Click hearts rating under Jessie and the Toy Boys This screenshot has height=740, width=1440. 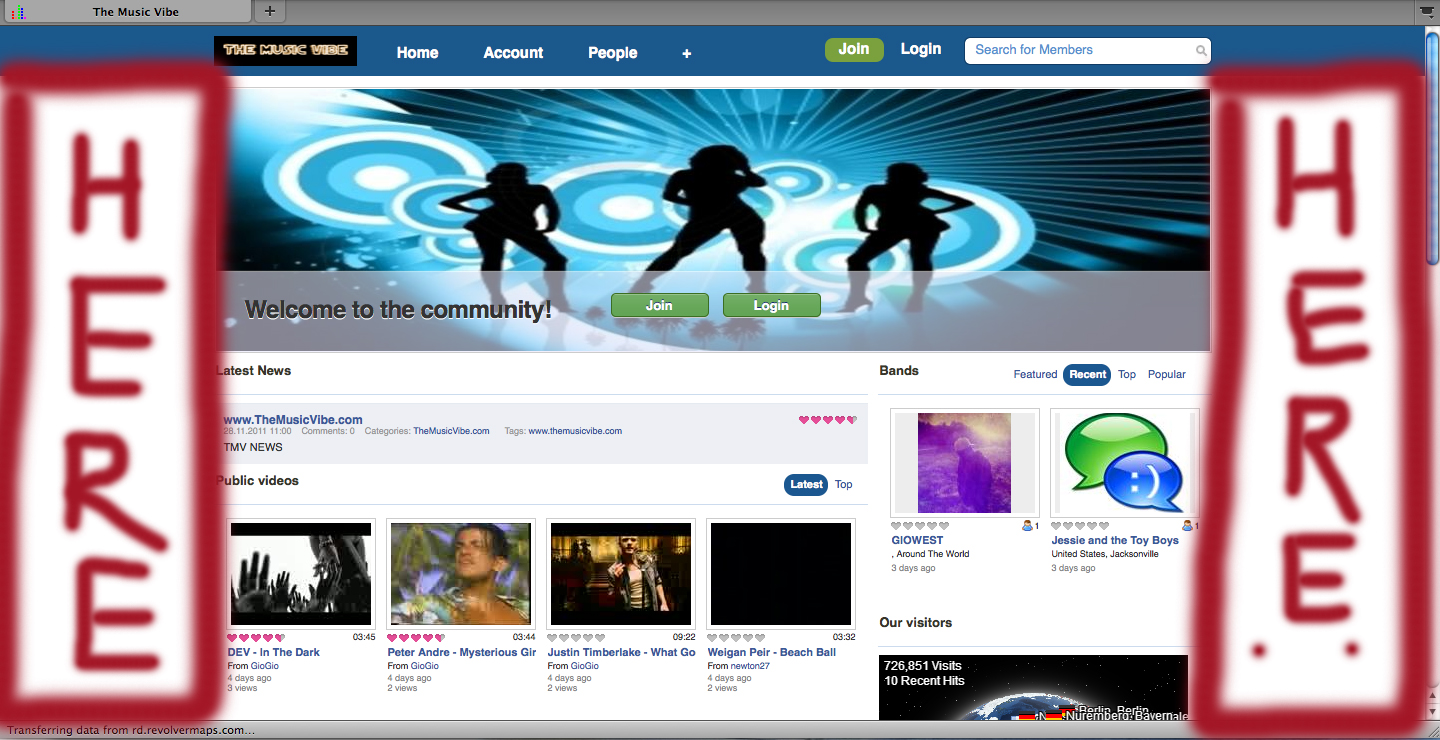click(x=1080, y=526)
